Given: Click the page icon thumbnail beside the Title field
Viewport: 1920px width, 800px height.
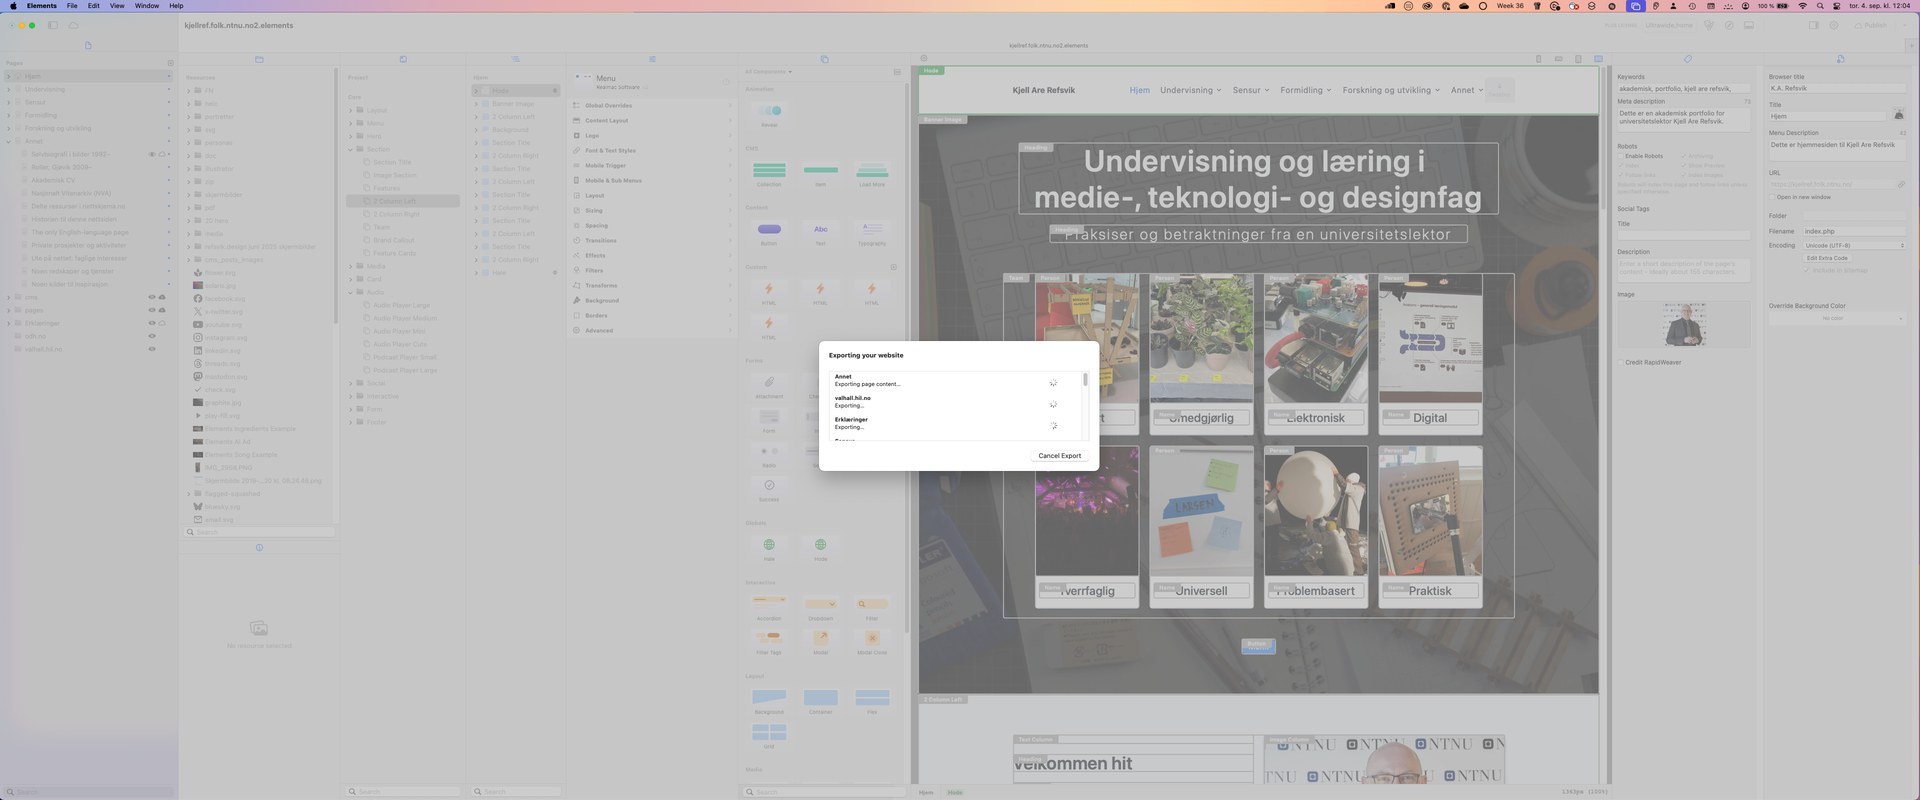Looking at the screenshot, I should (1899, 115).
